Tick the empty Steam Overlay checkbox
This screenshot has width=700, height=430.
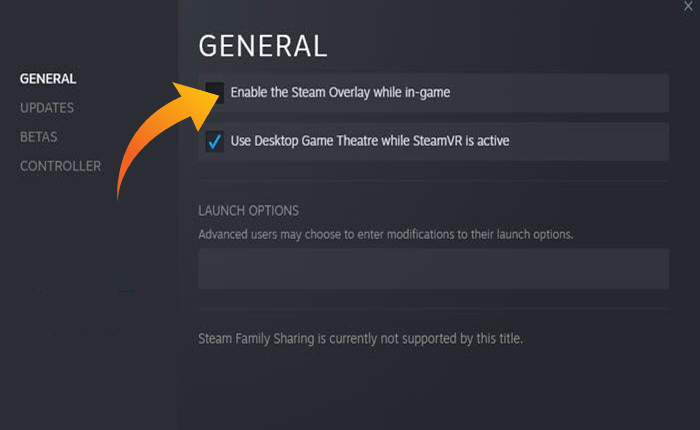click(x=215, y=92)
